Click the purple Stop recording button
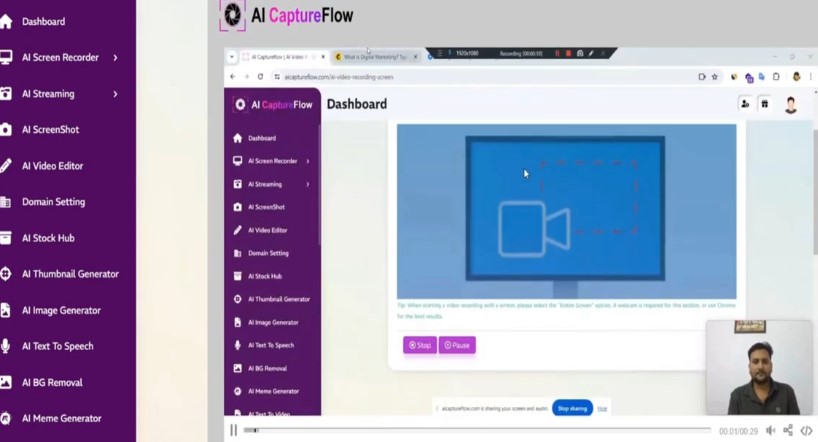 point(420,345)
